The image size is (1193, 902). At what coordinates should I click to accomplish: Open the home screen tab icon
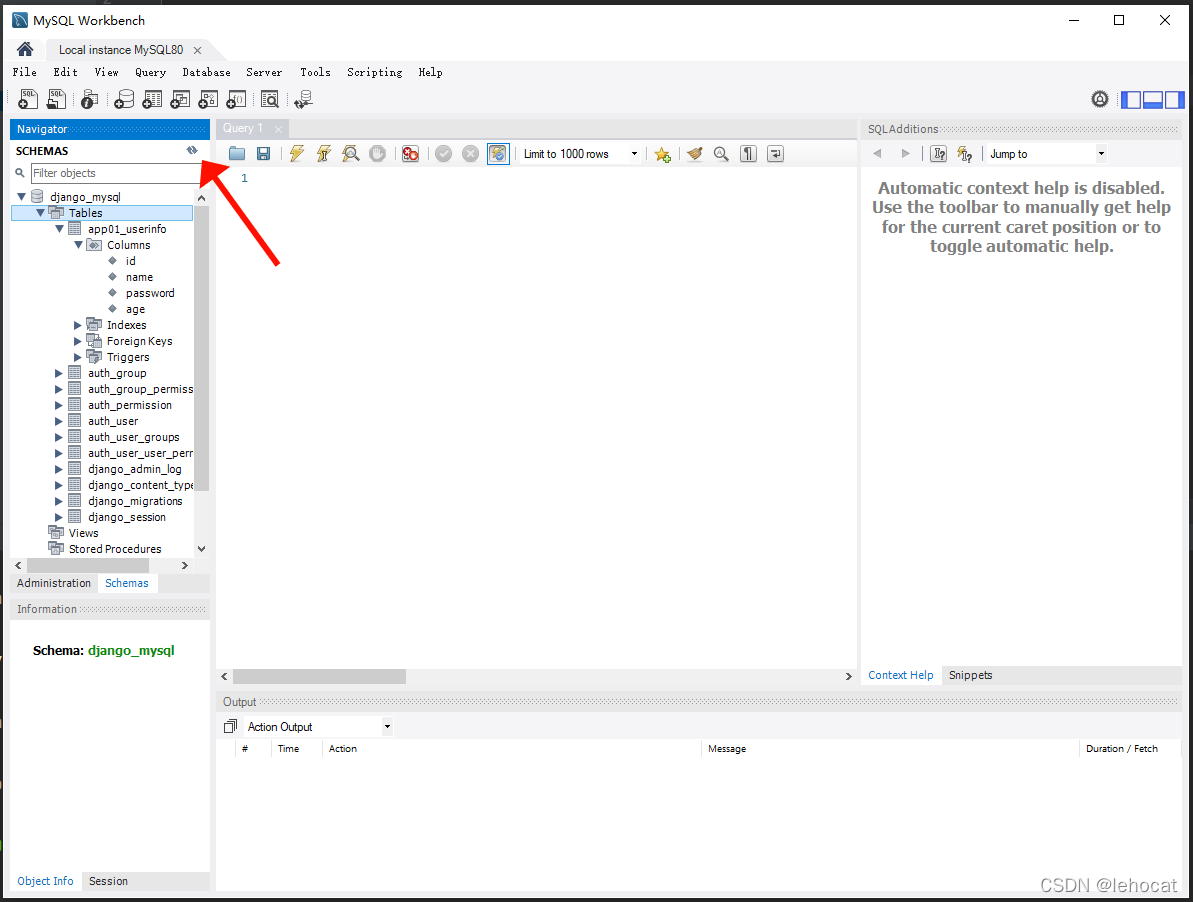(x=24, y=49)
